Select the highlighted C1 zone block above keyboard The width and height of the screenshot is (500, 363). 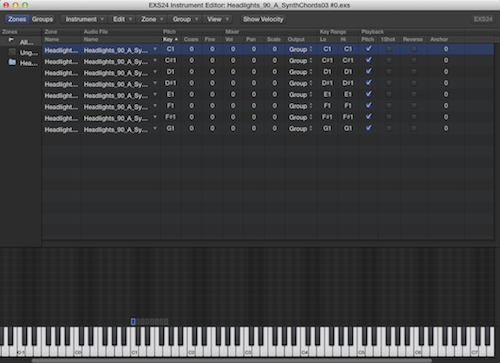point(133,321)
